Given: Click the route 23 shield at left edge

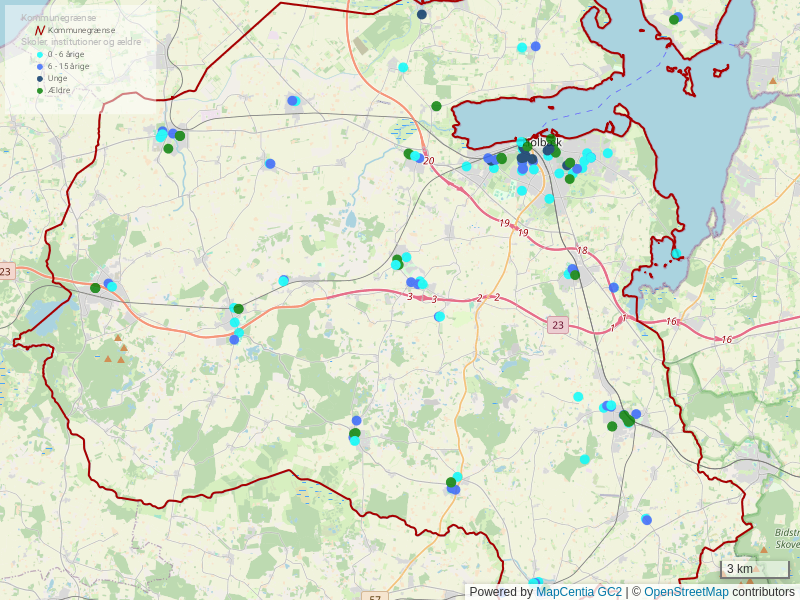Looking at the screenshot, I should [6, 272].
